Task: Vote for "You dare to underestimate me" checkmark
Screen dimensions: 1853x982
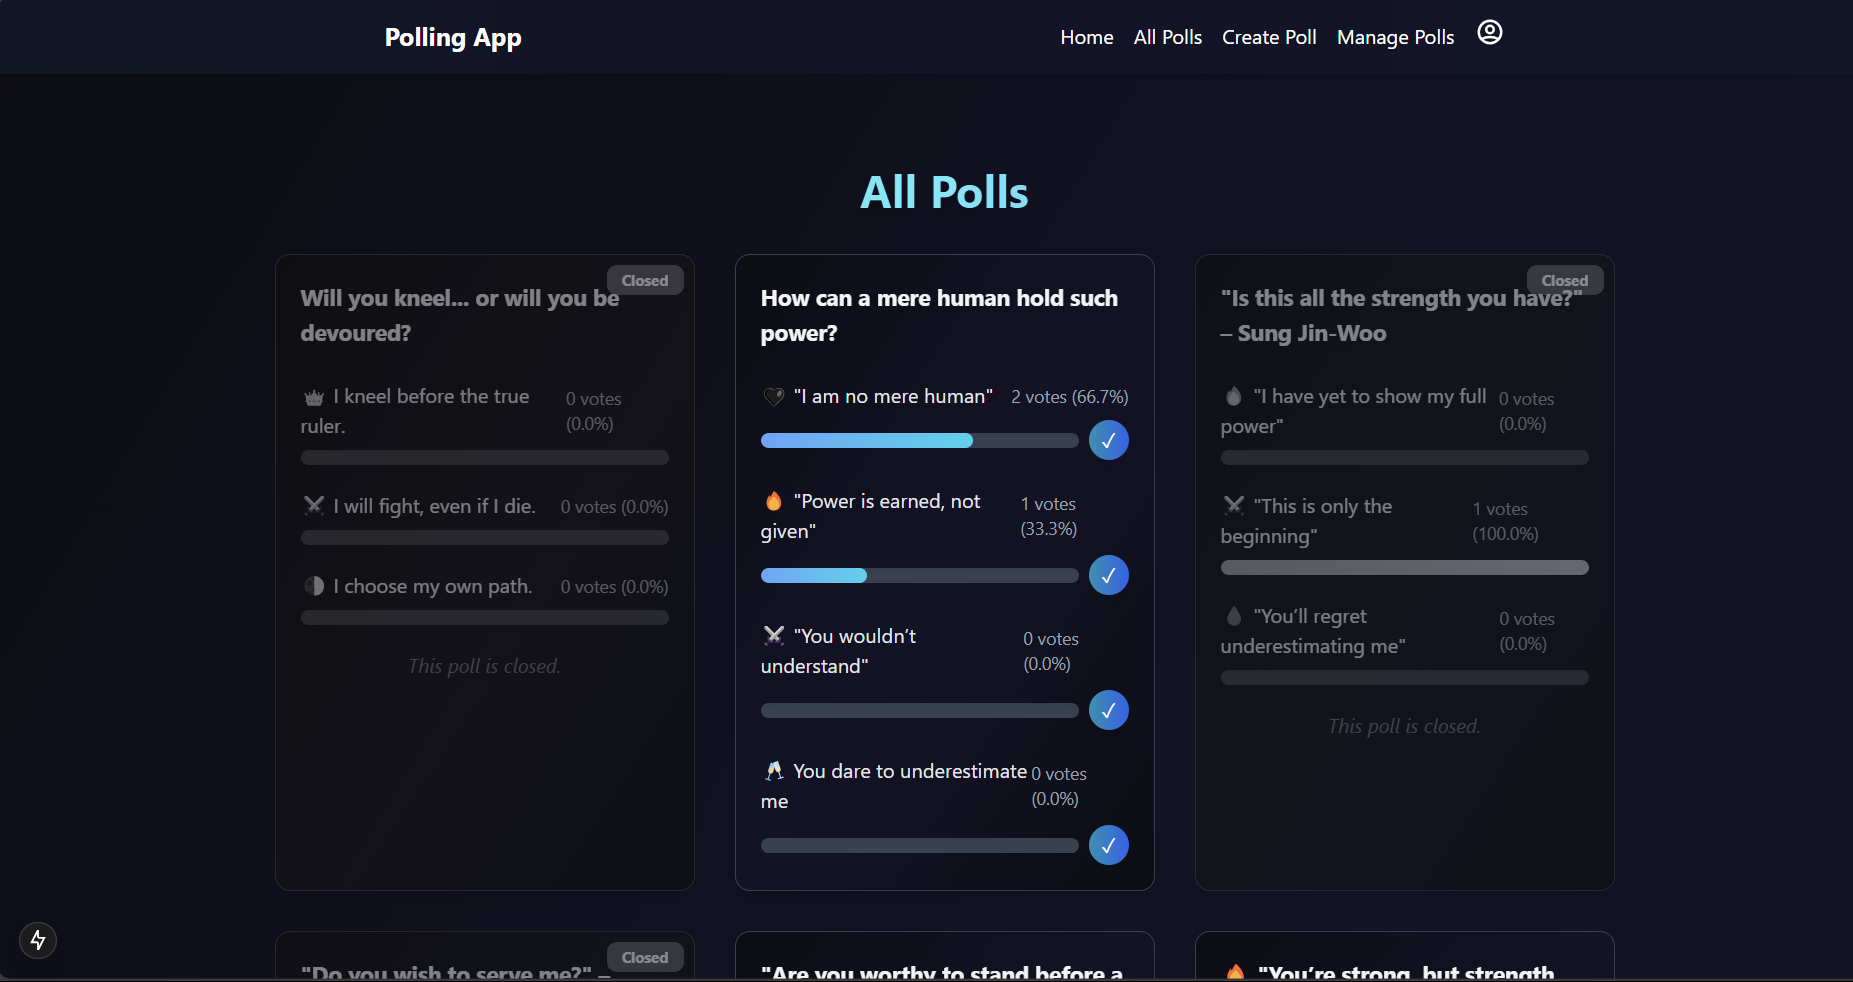Action: (x=1109, y=845)
